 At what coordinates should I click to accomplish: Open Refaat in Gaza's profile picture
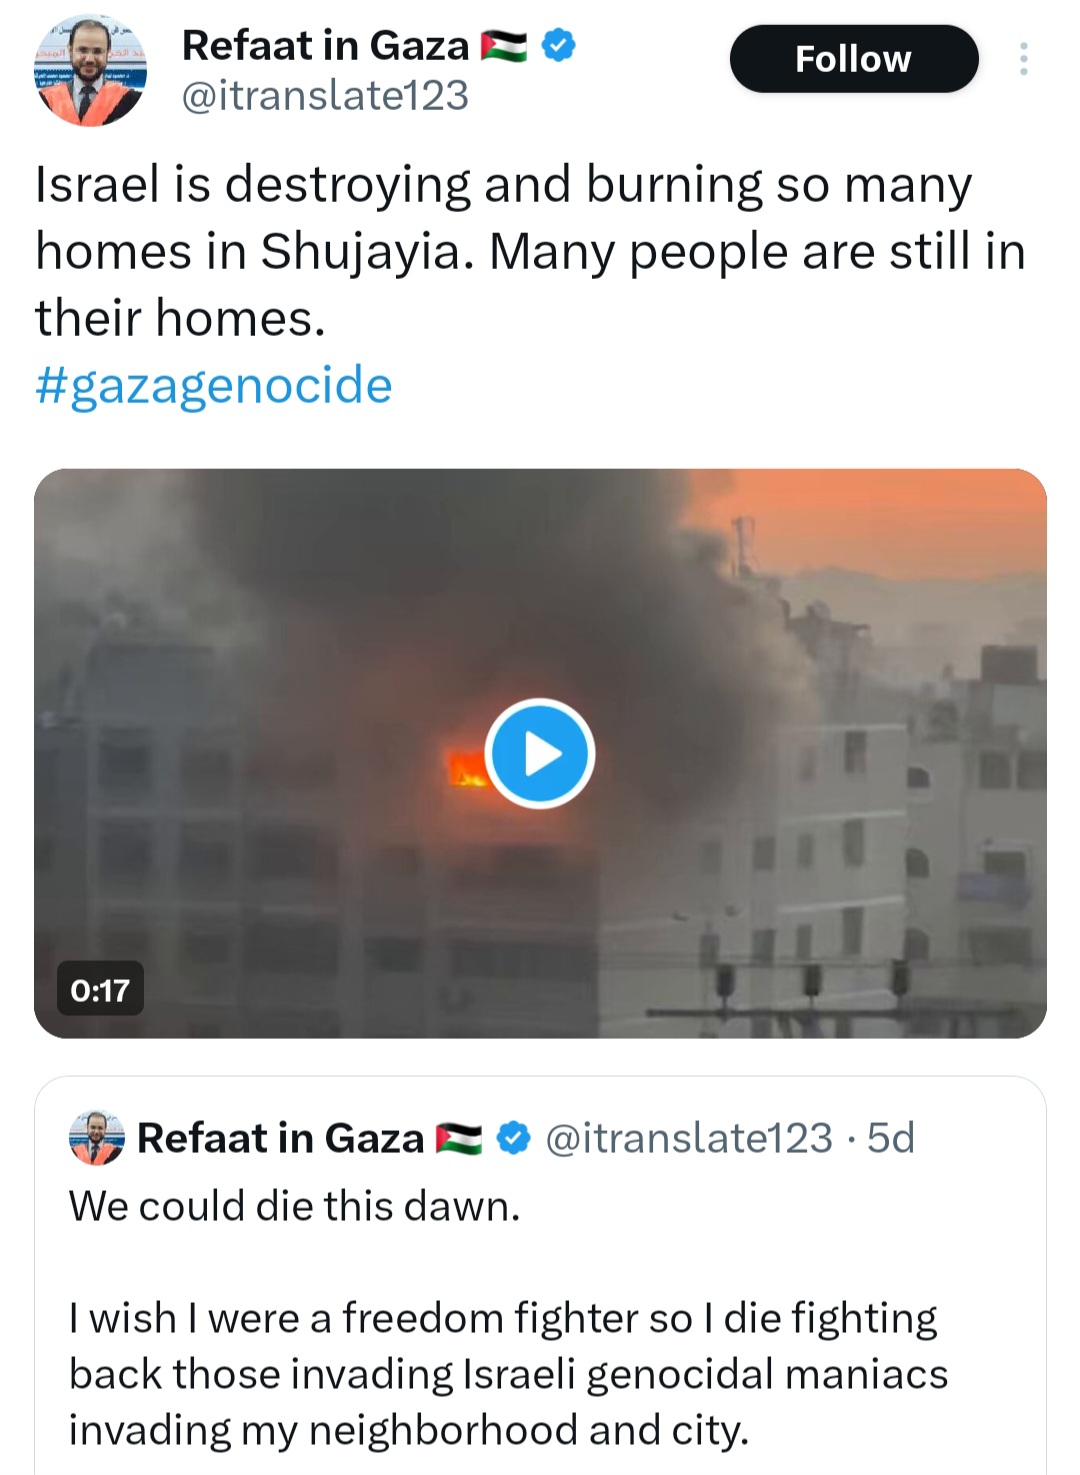[90, 70]
